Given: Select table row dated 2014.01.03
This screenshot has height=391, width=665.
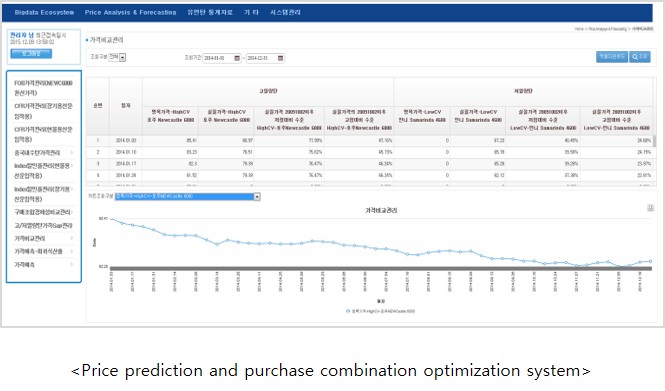Looking at the screenshot, I should point(369,140).
